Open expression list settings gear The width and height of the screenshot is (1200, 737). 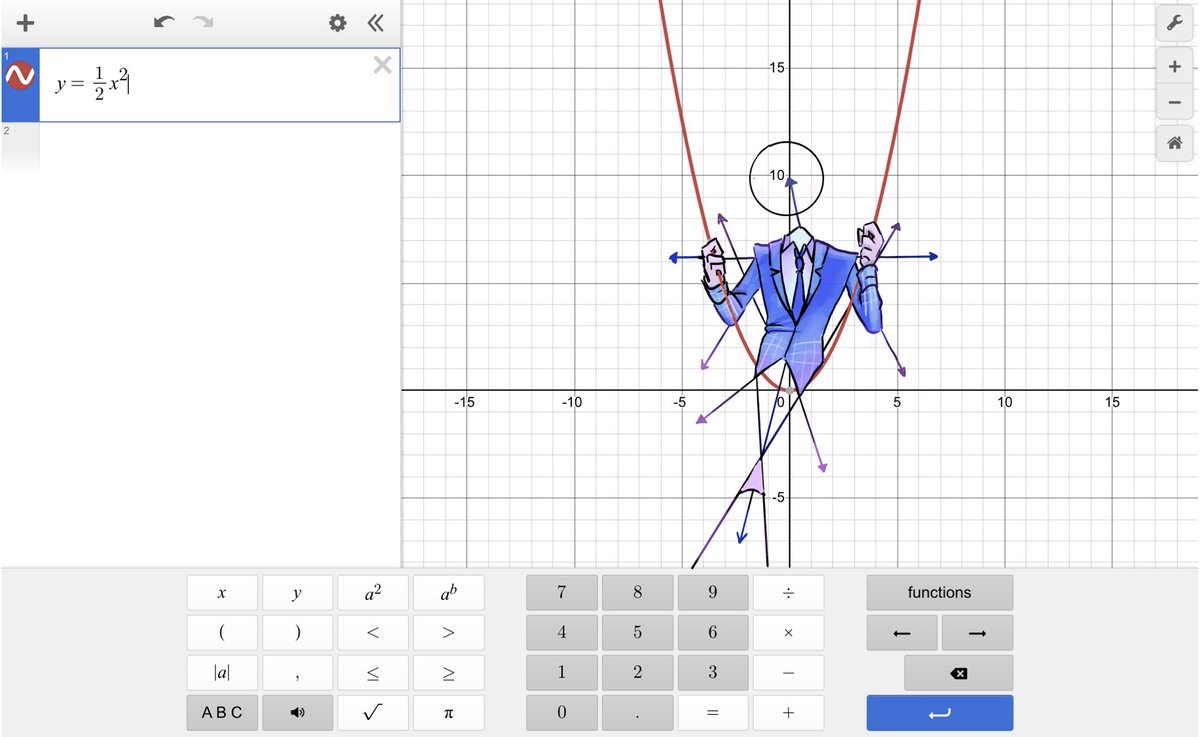[x=338, y=22]
